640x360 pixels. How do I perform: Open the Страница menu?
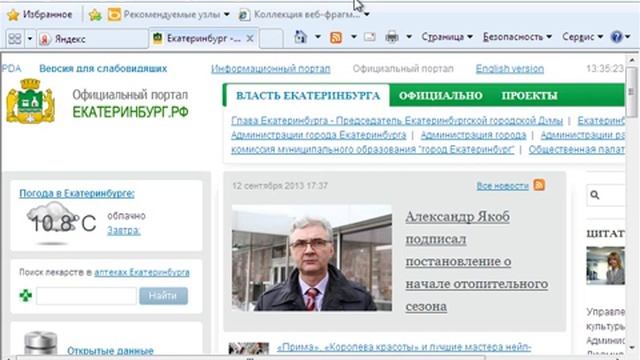[447, 37]
